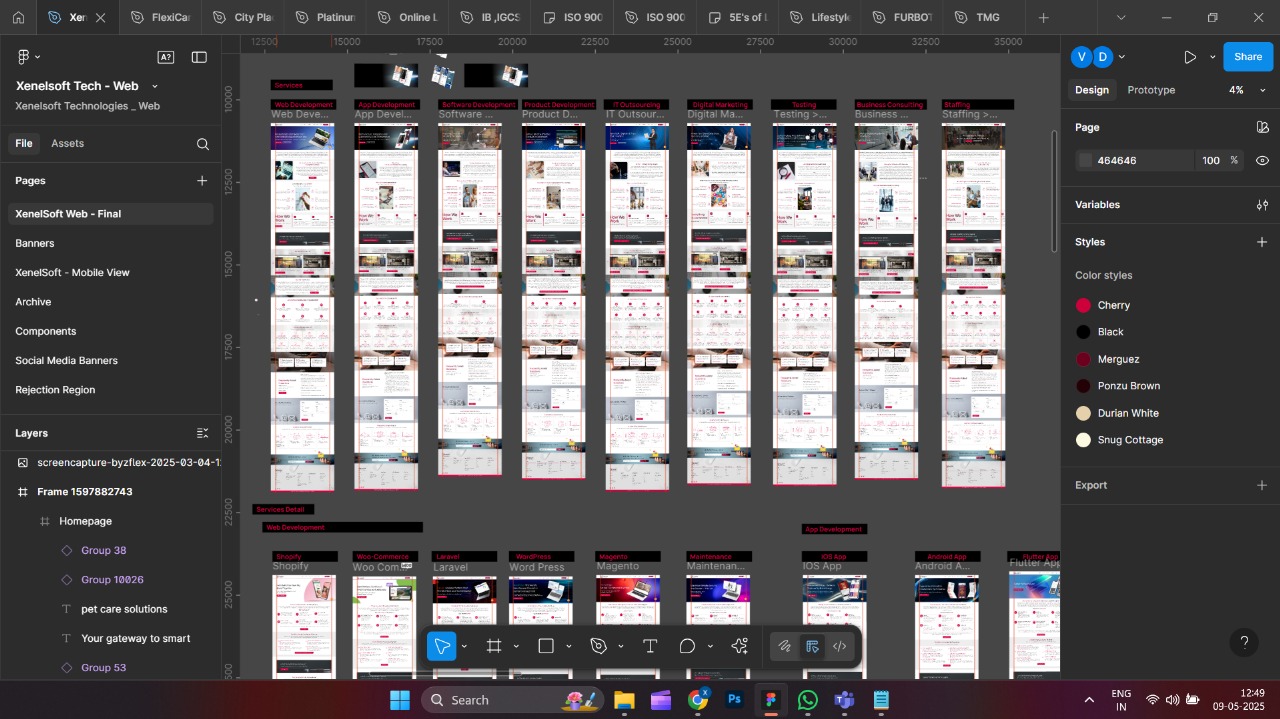Open the Actions AI sparkle tool
1280x719 pixels.
(740, 646)
